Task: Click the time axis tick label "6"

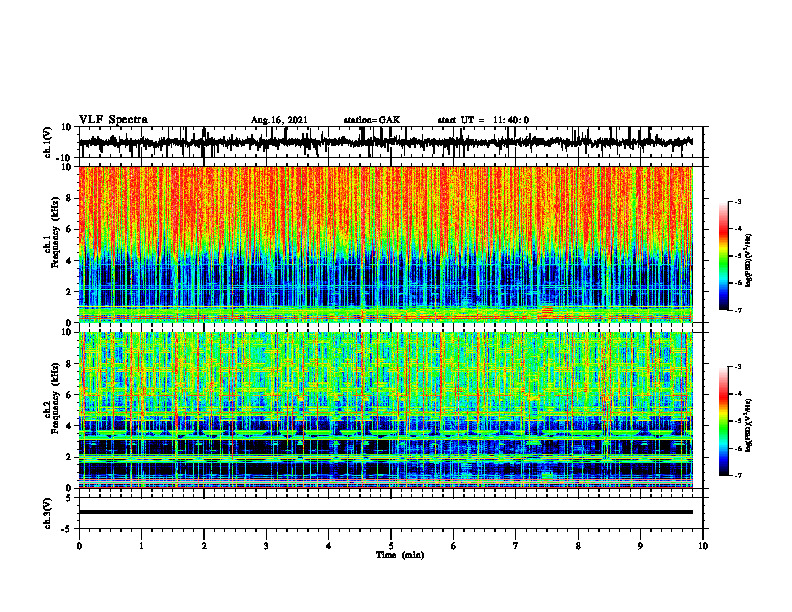Action: (454, 546)
